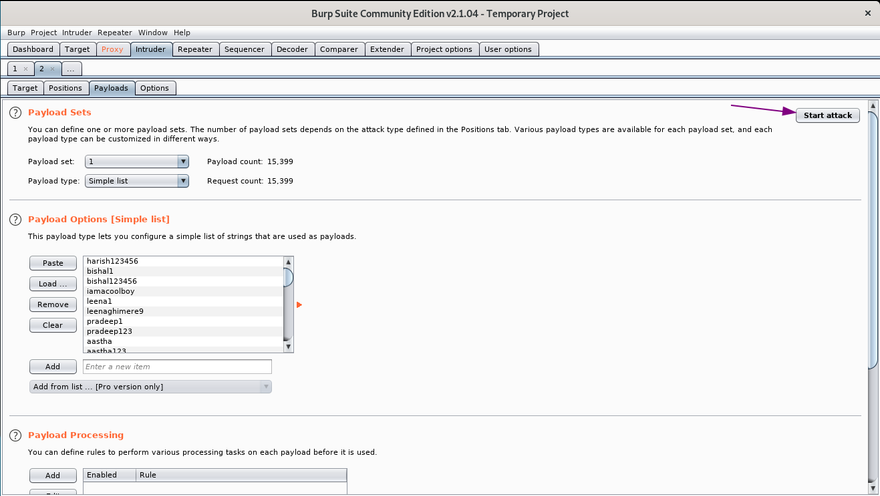This screenshot has width=880, height=496.
Task: Open Payload Processing help icon
Action: (x=15, y=435)
